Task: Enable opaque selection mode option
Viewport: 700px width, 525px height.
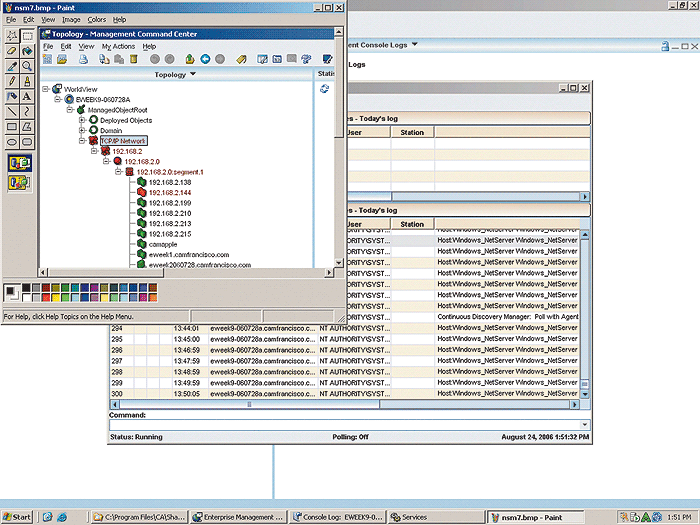Action: [x=20, y=163]
